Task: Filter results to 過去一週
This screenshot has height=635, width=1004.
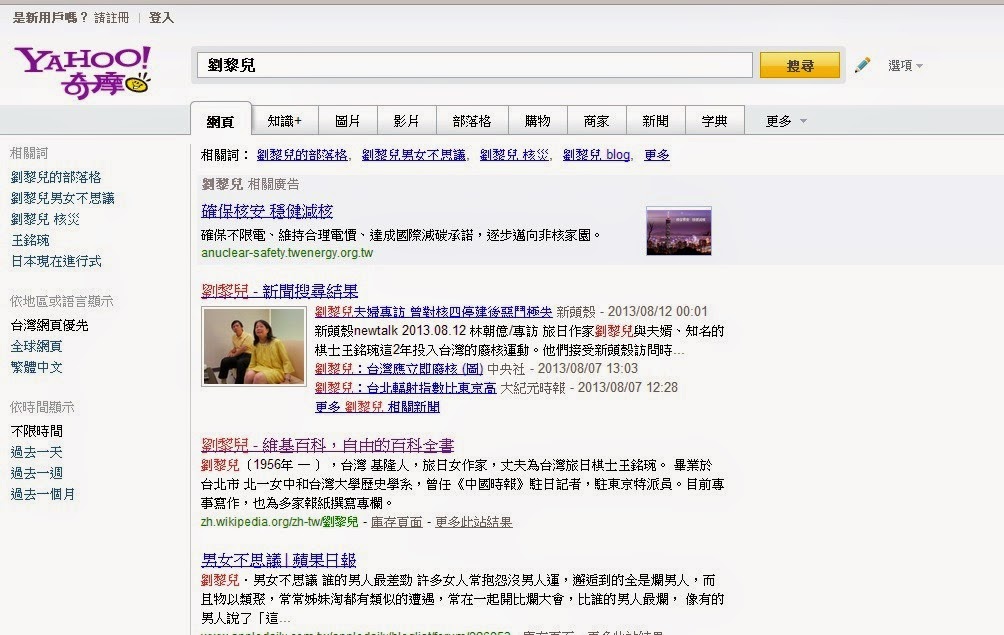Action: [x=36, y=473]
